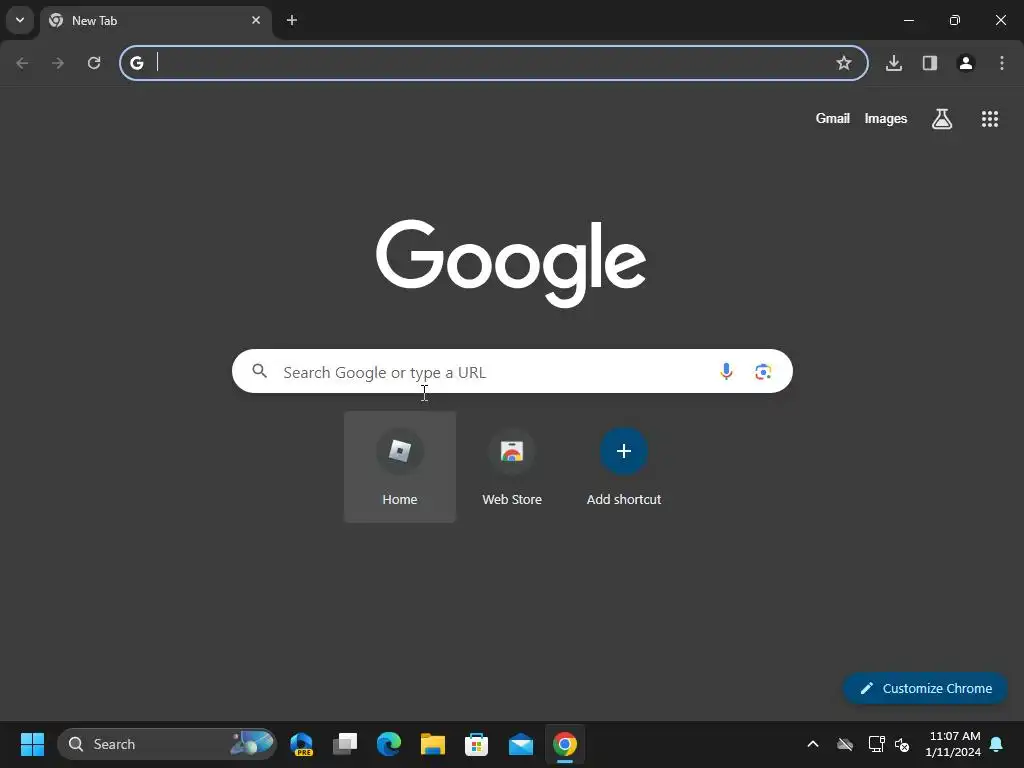This screenshot has height=768, width=1024.
Task: Show hidden system tray icons
Action: coord(813,744)
